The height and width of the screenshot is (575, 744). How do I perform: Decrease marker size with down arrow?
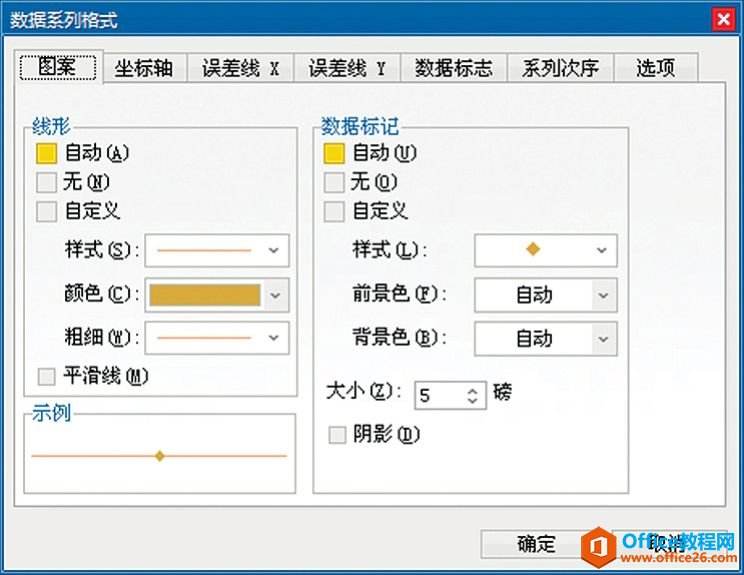(473, 400)
